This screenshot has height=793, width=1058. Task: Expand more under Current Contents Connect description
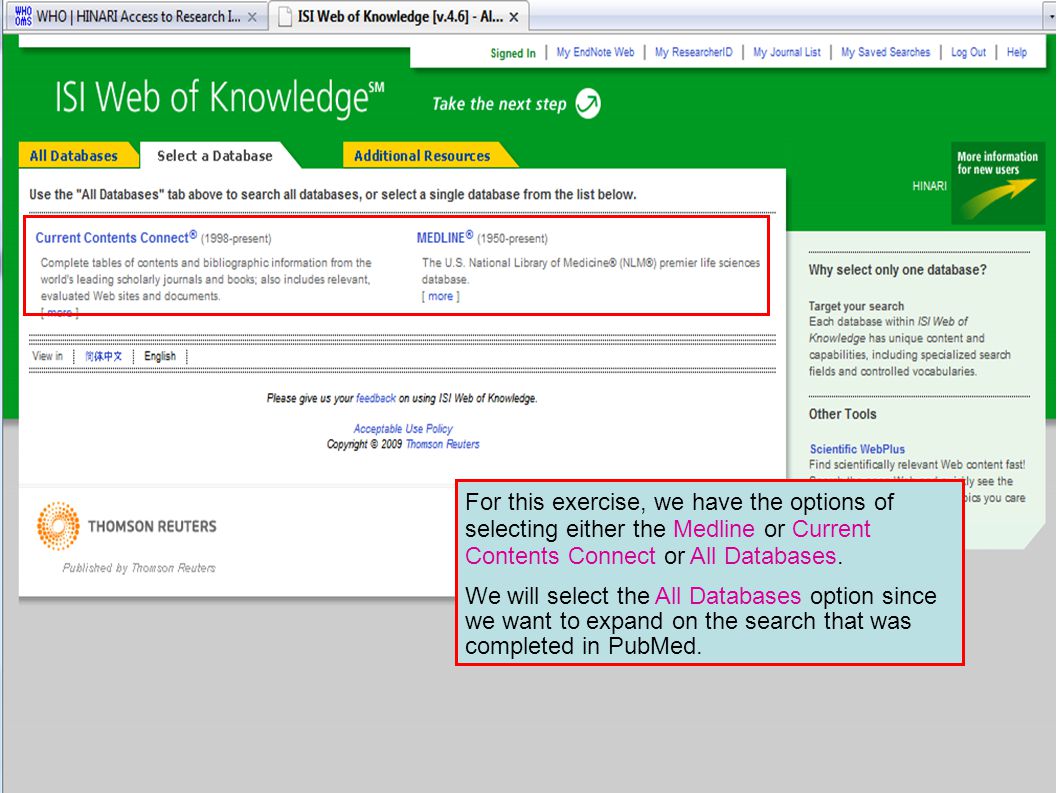[59, 312]
